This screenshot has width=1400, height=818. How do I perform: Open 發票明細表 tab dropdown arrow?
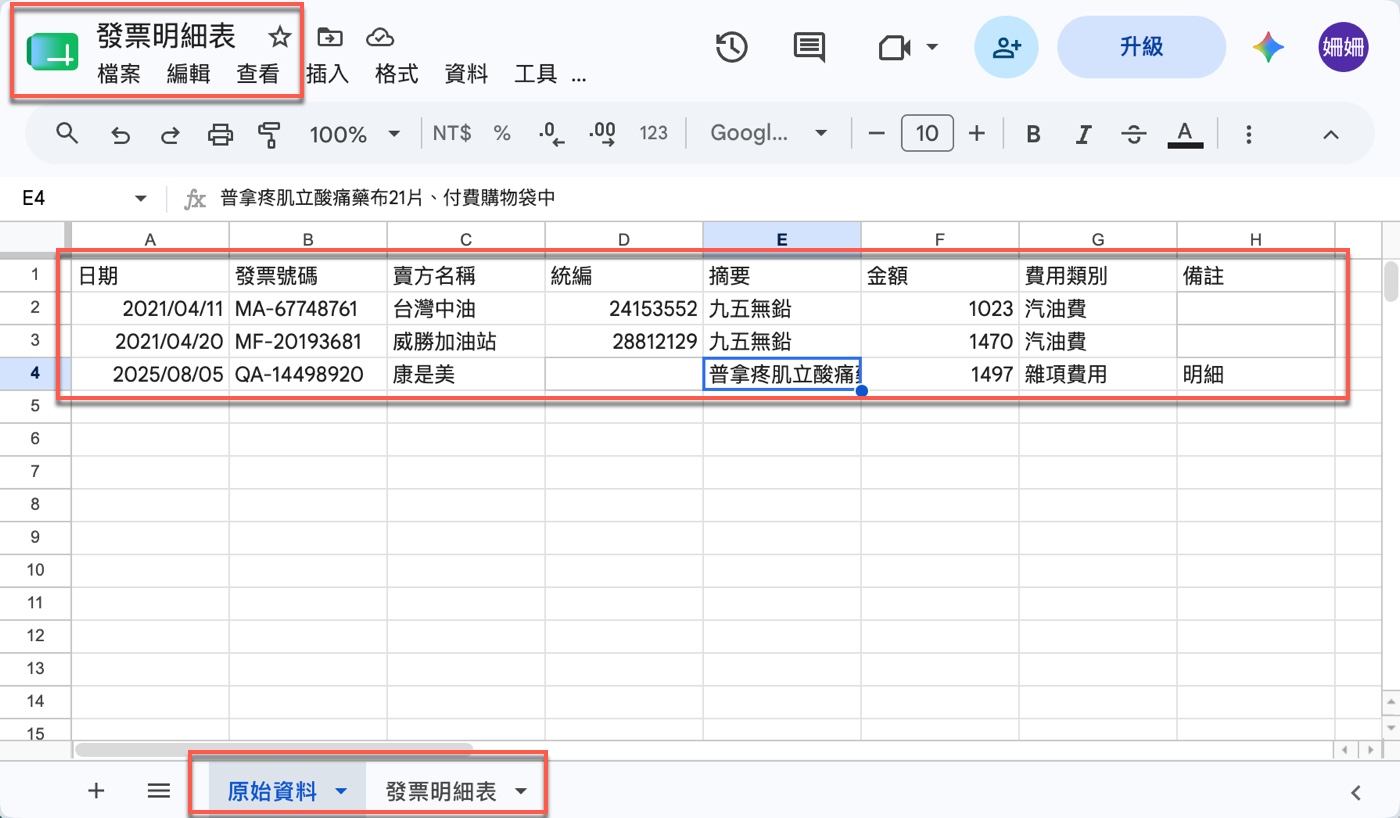click(520, 792)
